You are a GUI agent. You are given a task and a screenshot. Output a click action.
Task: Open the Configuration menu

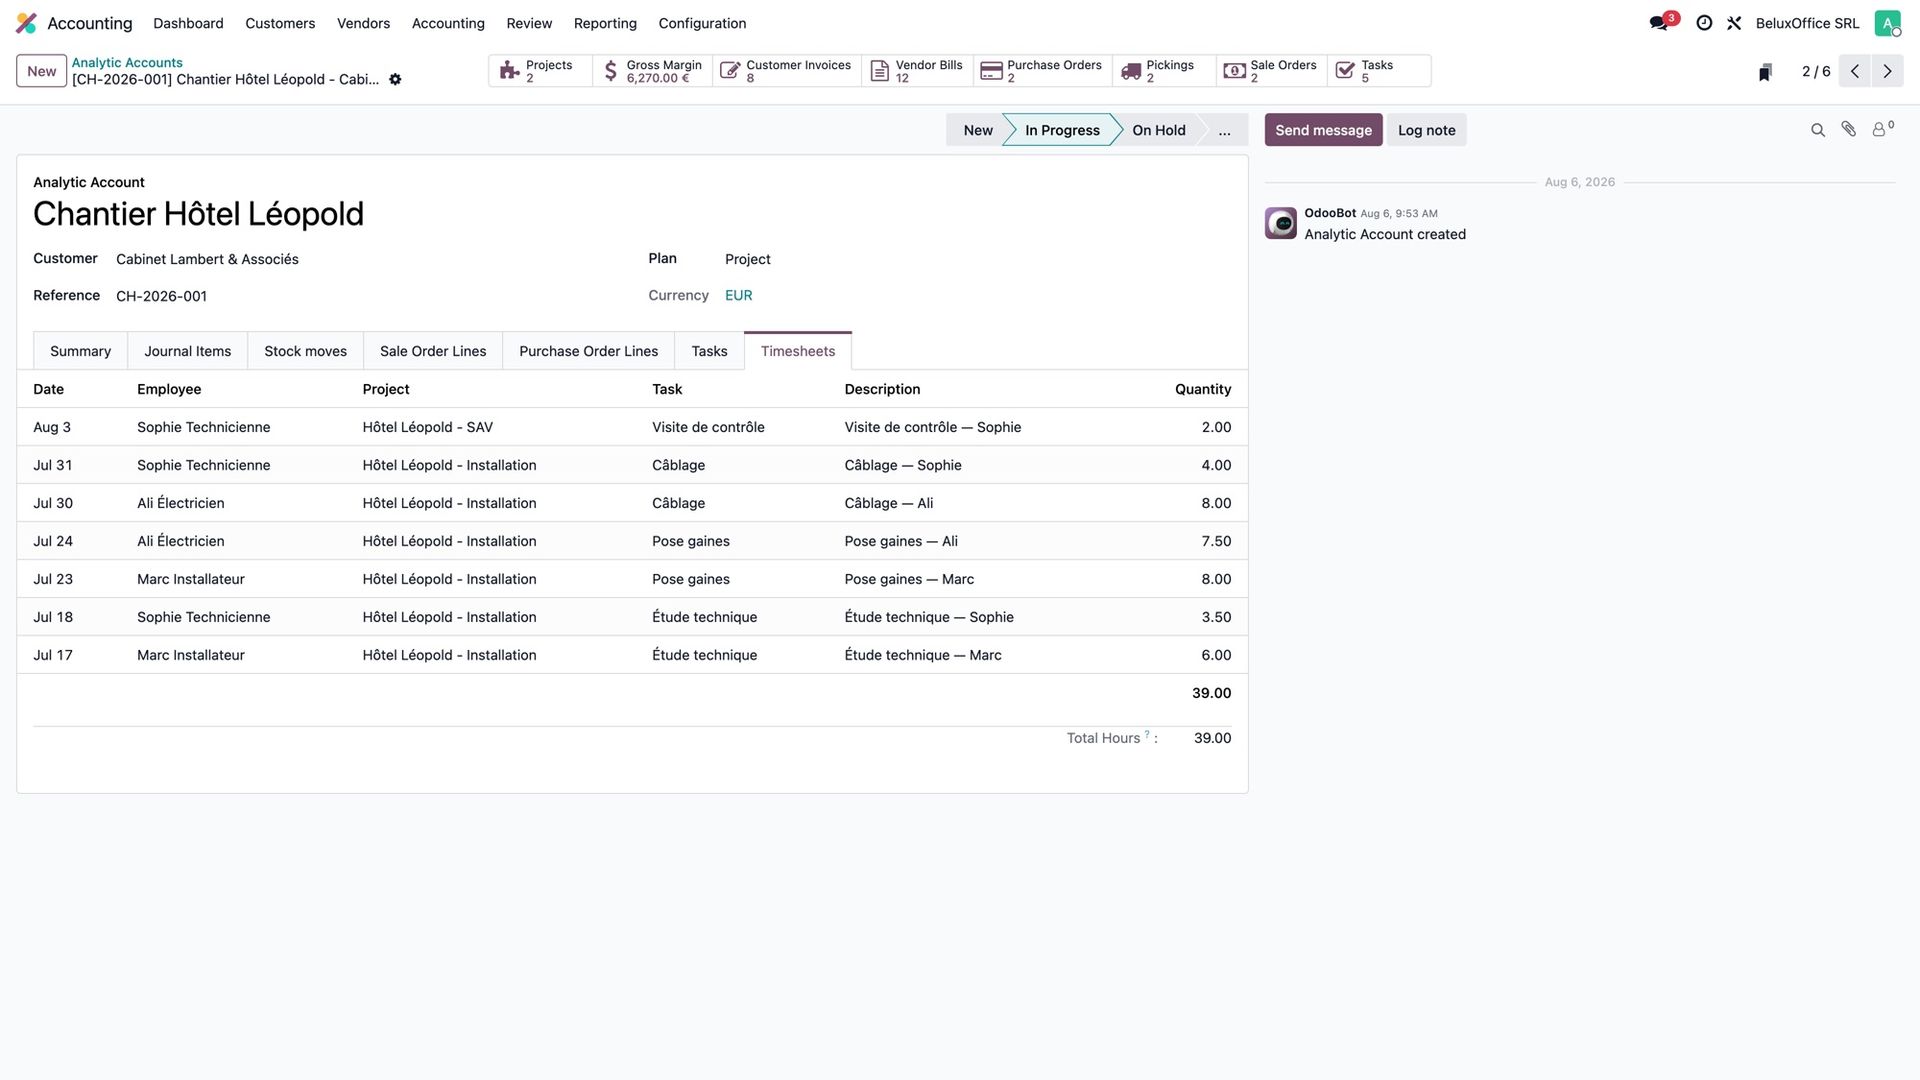[702, 23]
